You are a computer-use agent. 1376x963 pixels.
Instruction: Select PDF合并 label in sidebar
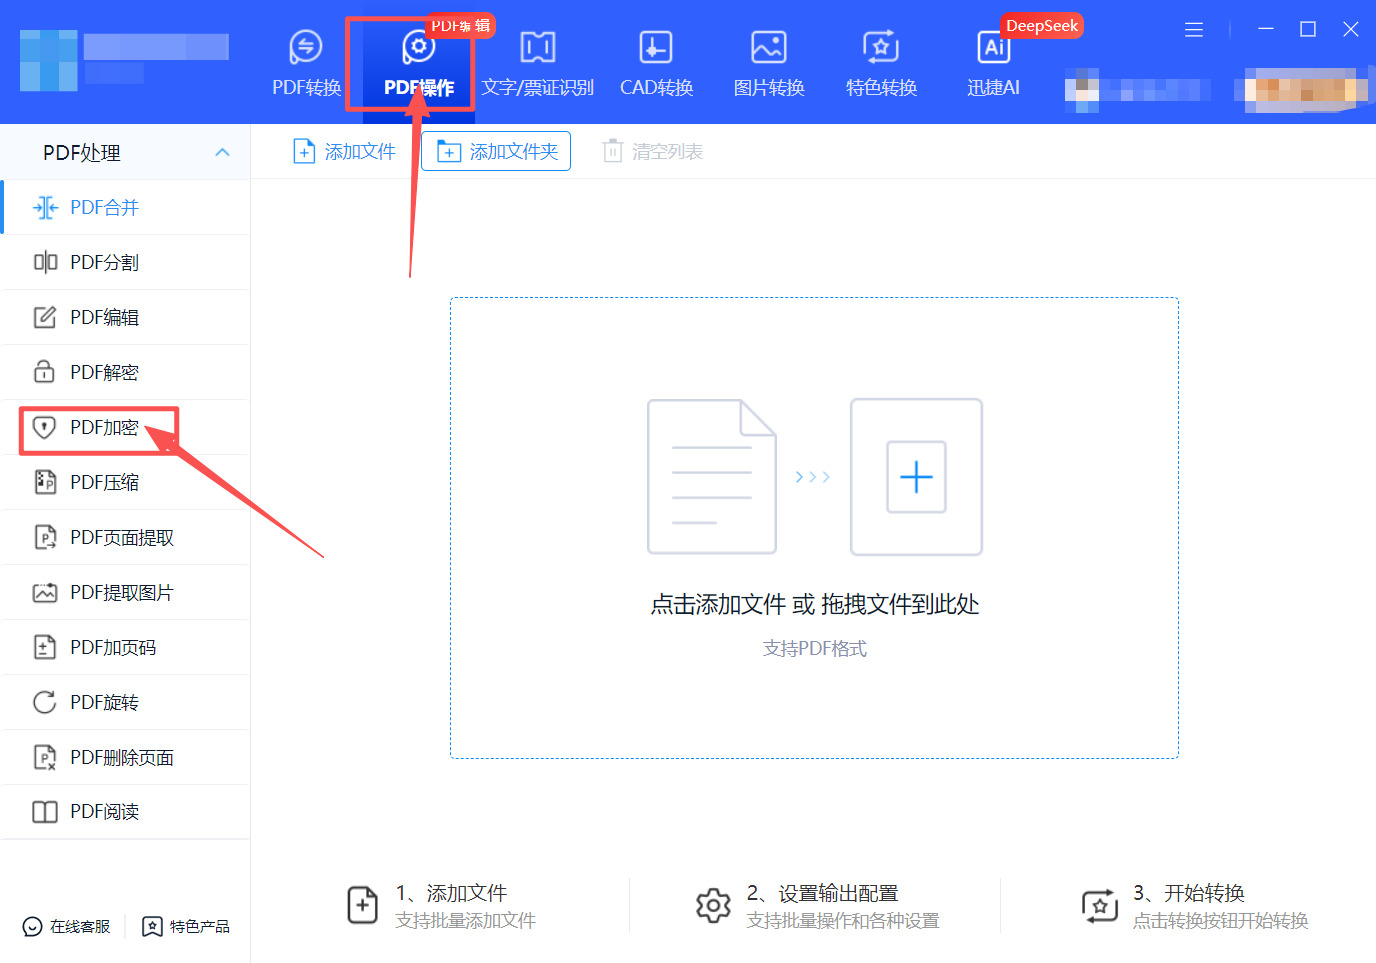(x=104, y=207)
